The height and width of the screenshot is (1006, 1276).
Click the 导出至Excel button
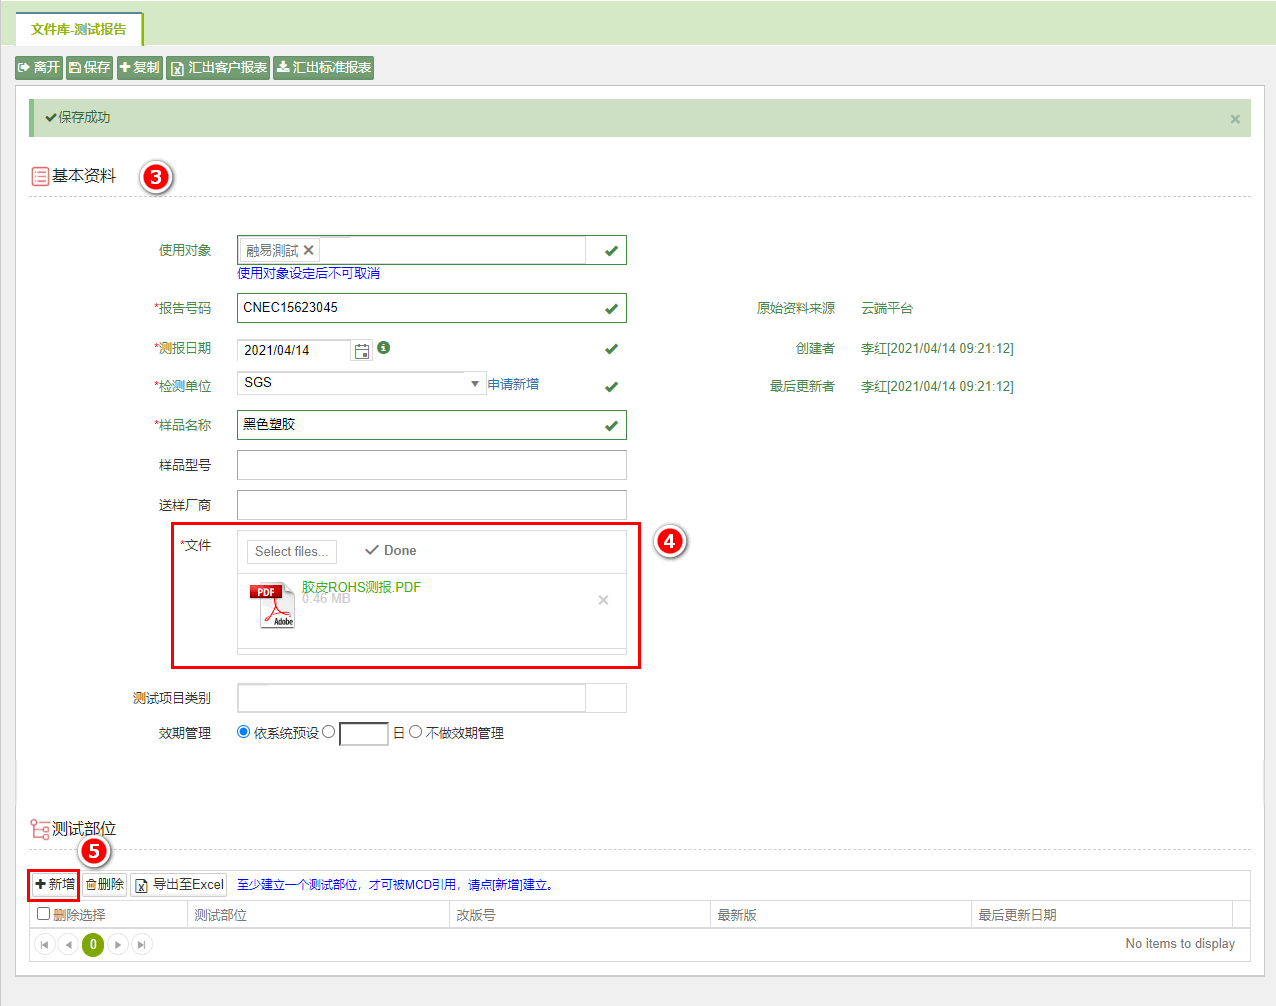click(180, 885)
